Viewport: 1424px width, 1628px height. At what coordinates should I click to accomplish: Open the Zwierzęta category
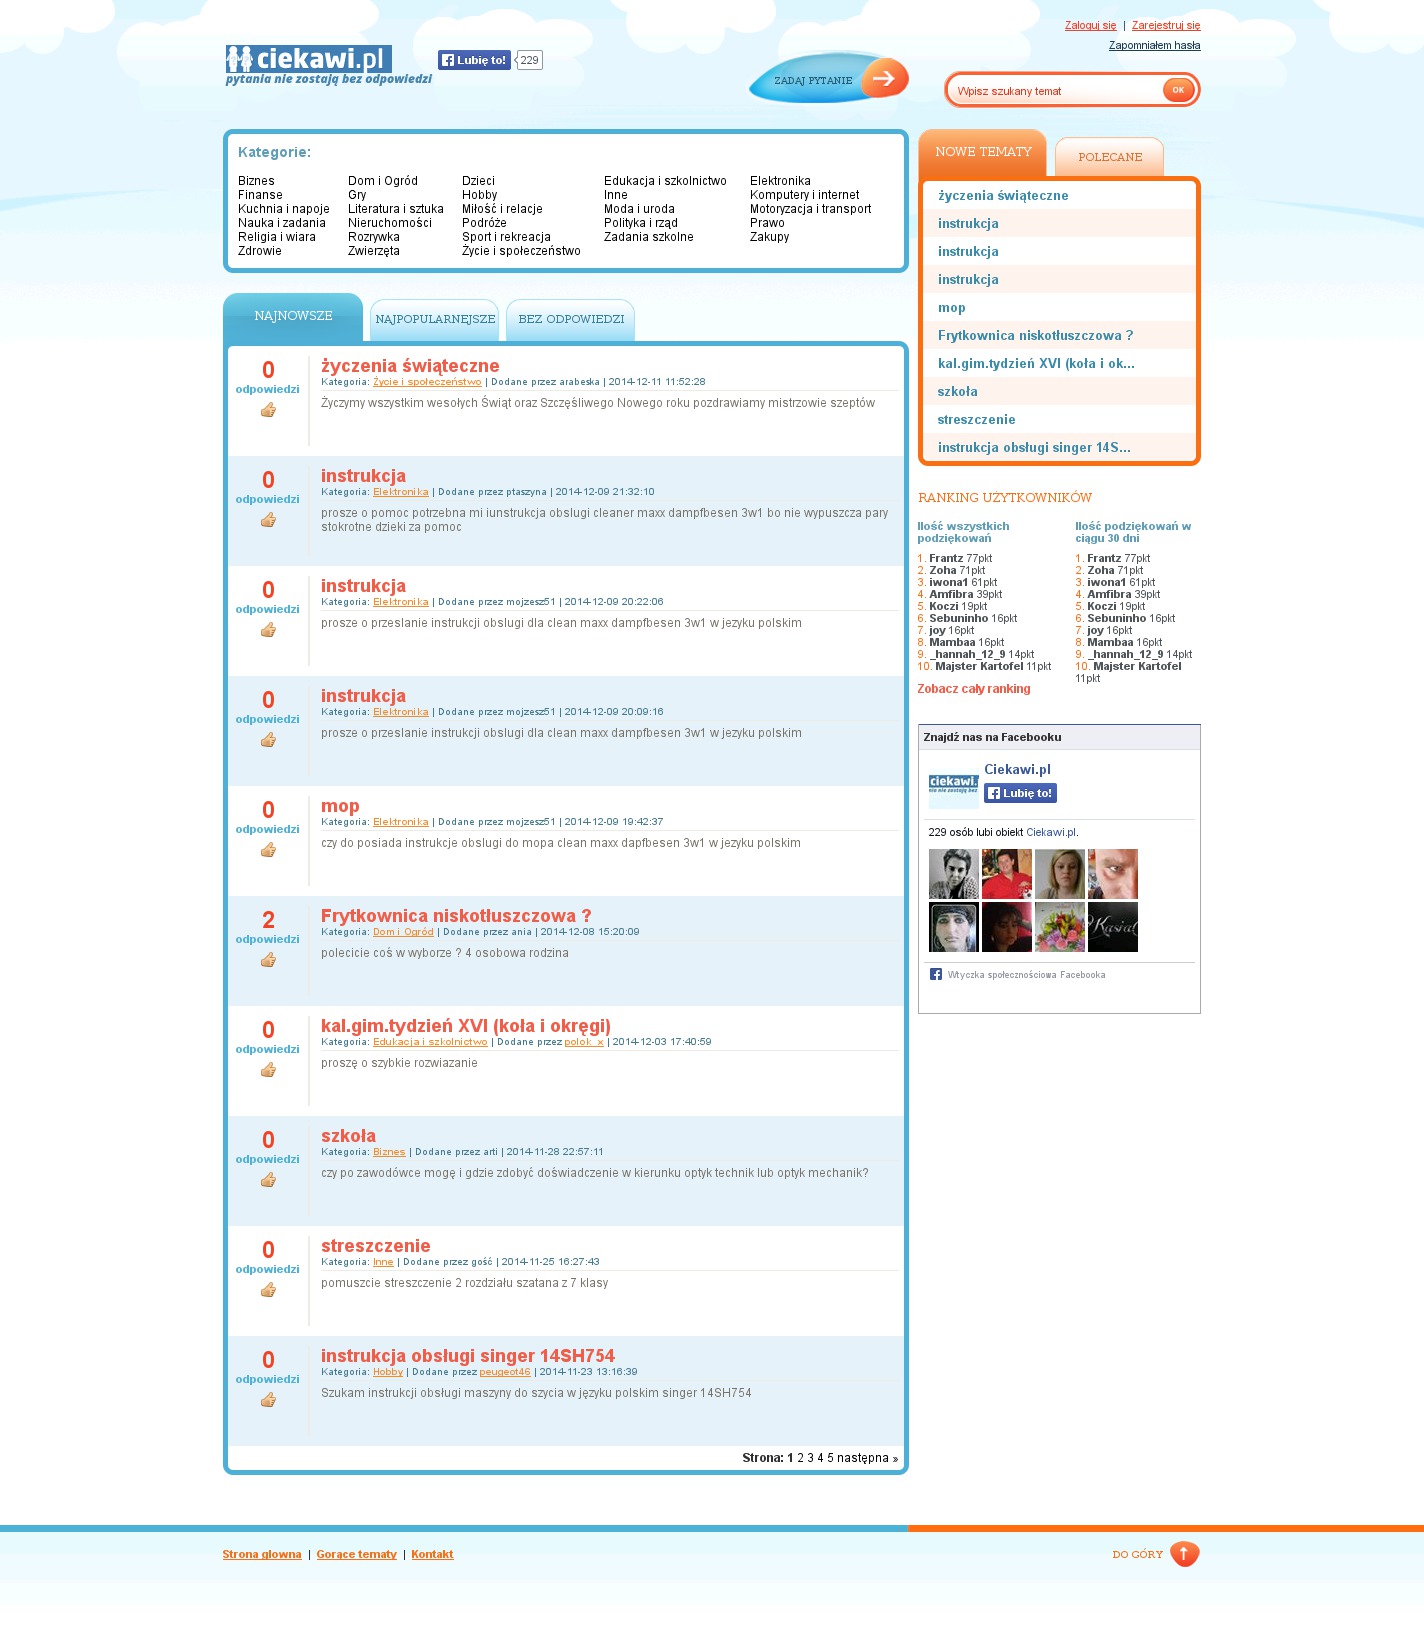tap(374, 251)
